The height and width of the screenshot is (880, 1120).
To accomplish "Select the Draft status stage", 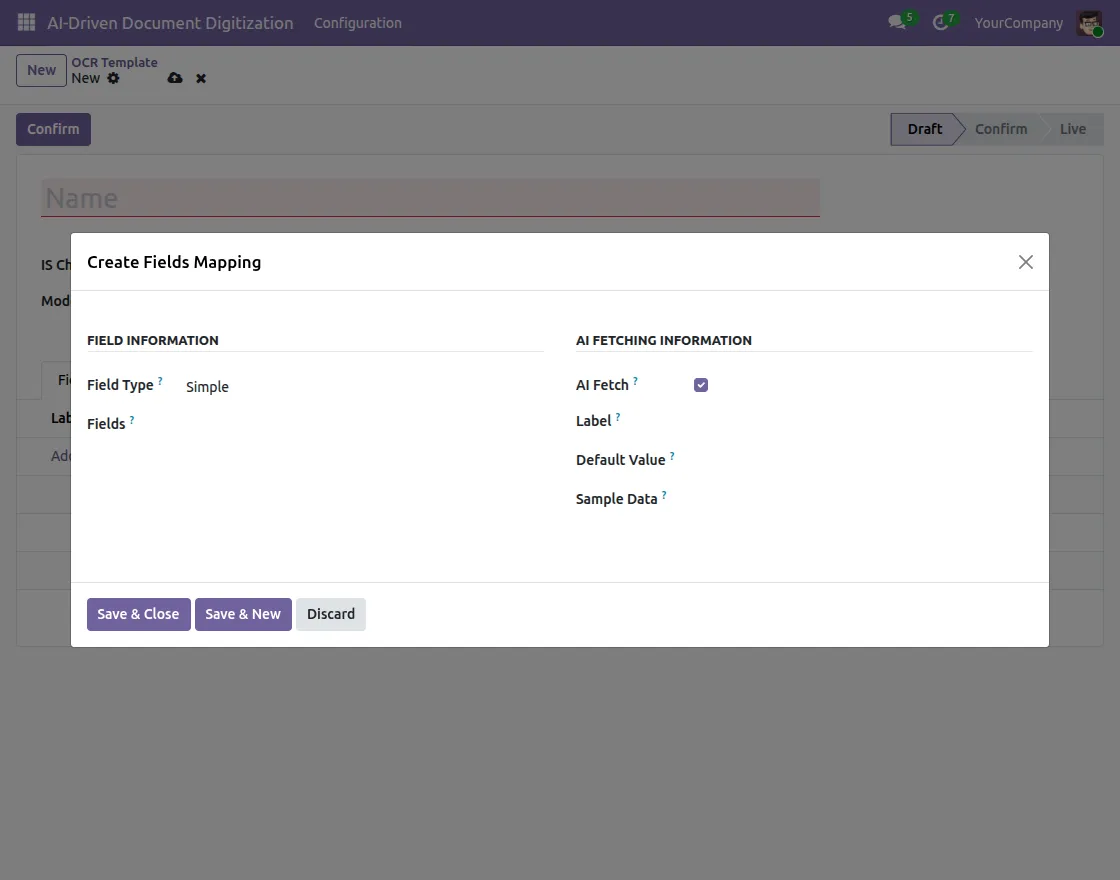I will pos(924,129).
